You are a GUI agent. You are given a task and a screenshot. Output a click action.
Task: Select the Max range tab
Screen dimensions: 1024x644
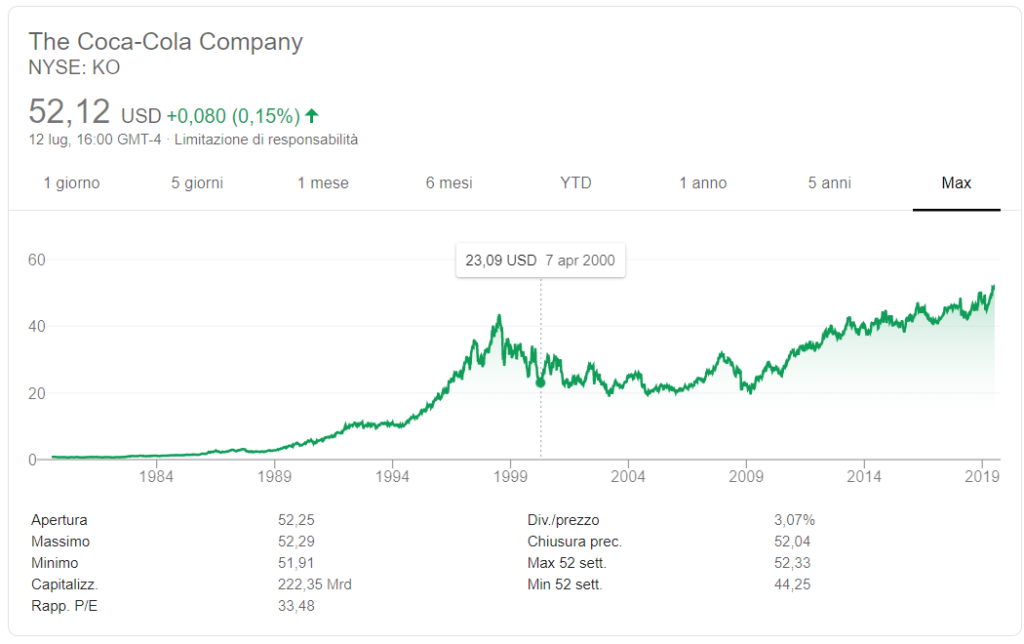coord(956,183)
